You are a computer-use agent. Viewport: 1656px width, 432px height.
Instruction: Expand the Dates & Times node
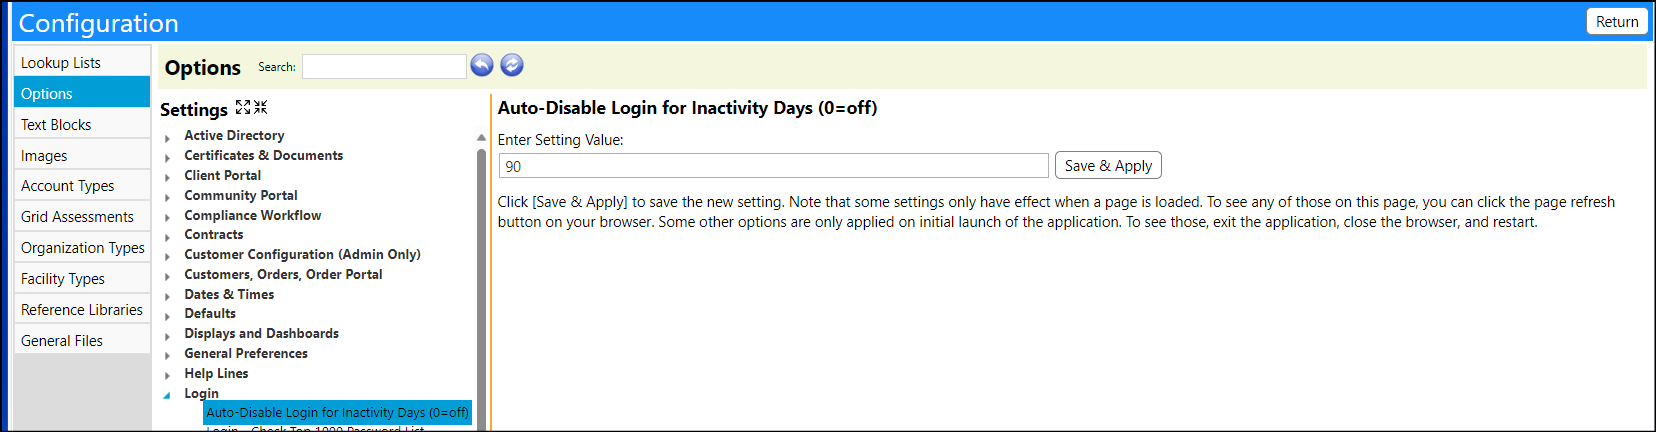pyautogui.click(x=167, y=296)
